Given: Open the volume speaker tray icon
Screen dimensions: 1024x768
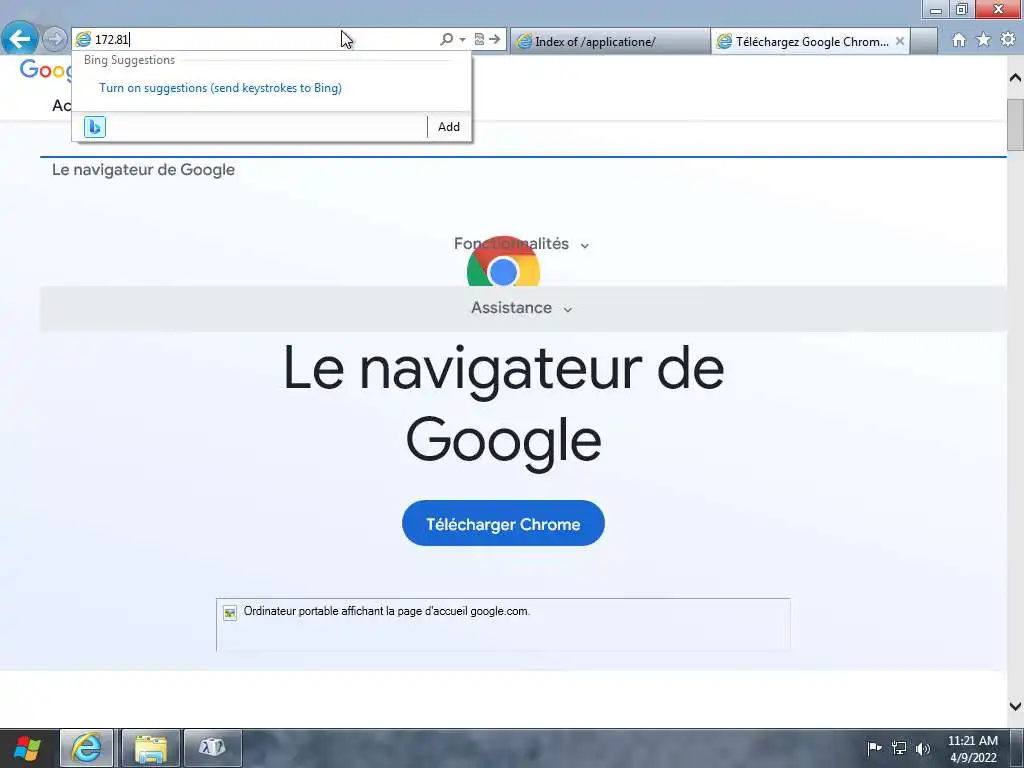Looking at the screenshot, I should click(x=923, y=748).
